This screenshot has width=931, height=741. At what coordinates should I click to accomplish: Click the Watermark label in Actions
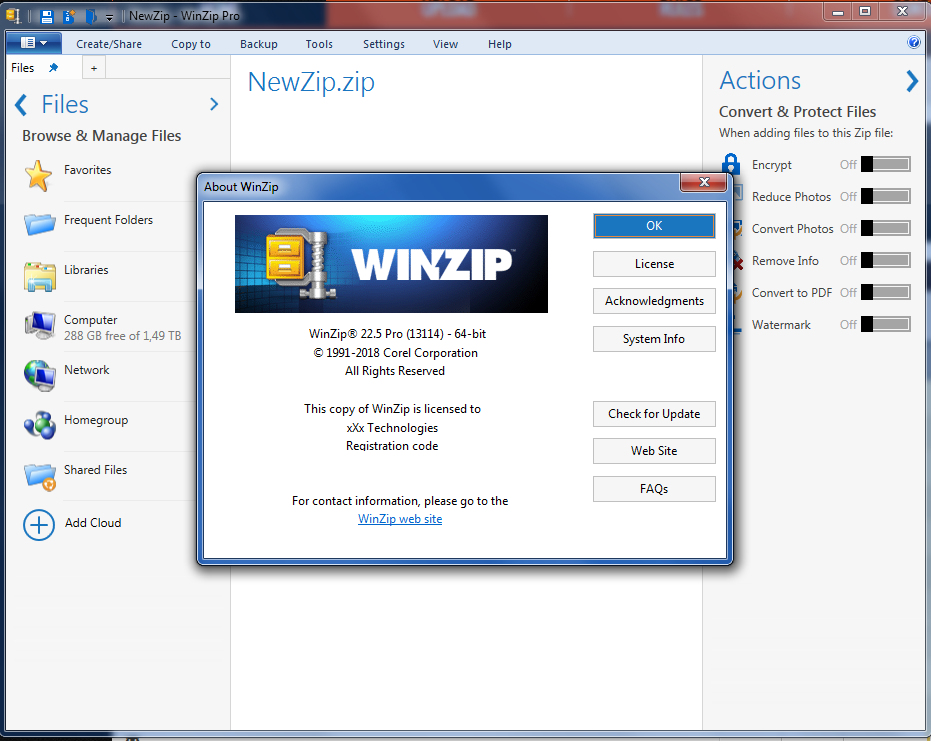click(781, 325)
